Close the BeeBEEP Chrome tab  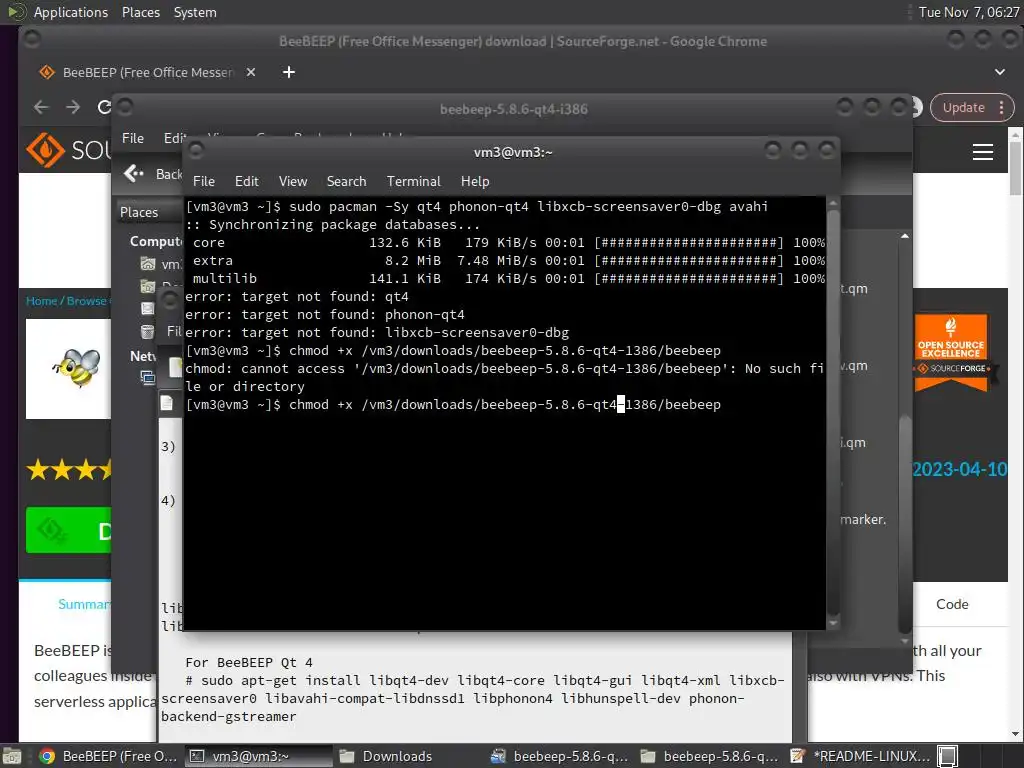pos(251,72)
